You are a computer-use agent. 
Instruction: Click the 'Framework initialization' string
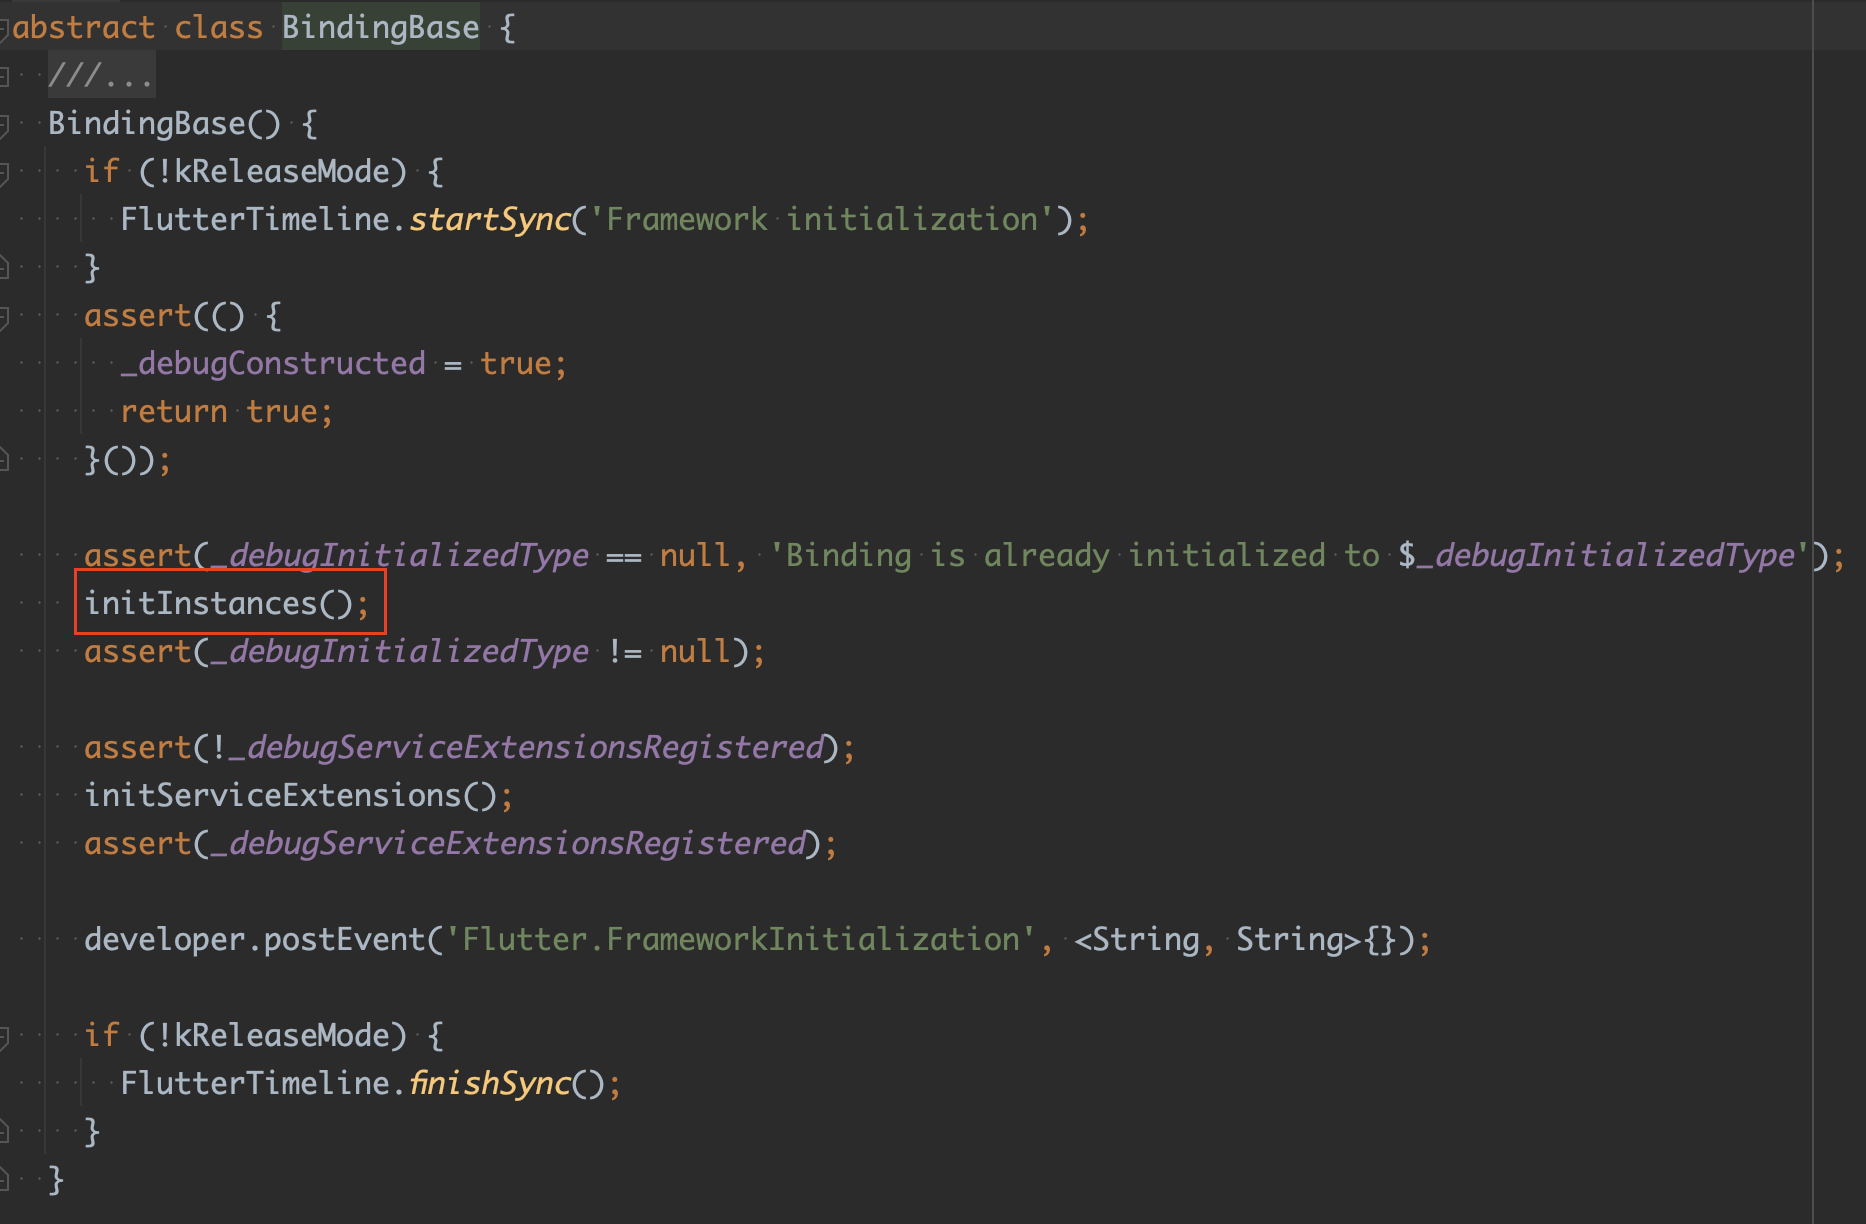[821, 220]
